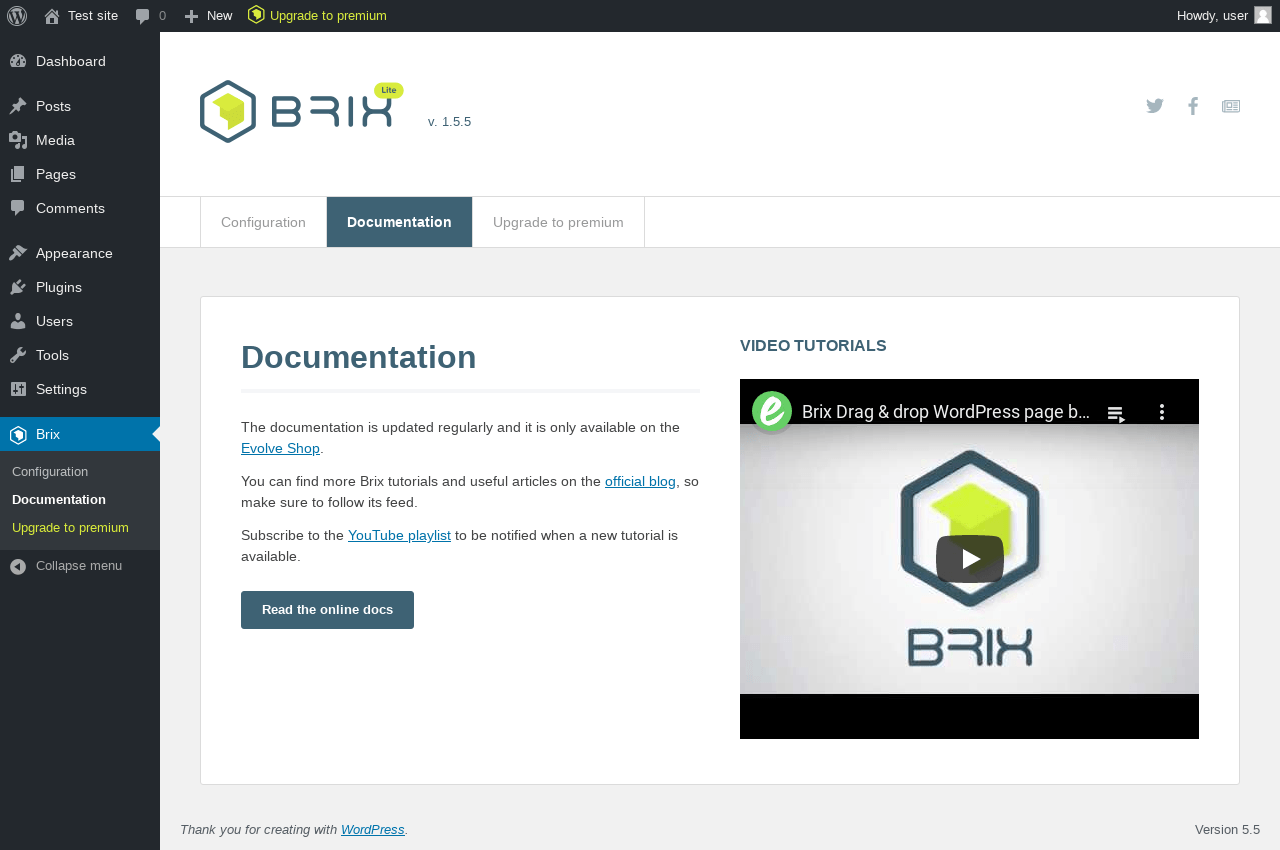Click the VIDEO TUTORIALS heading

point(813,346)
